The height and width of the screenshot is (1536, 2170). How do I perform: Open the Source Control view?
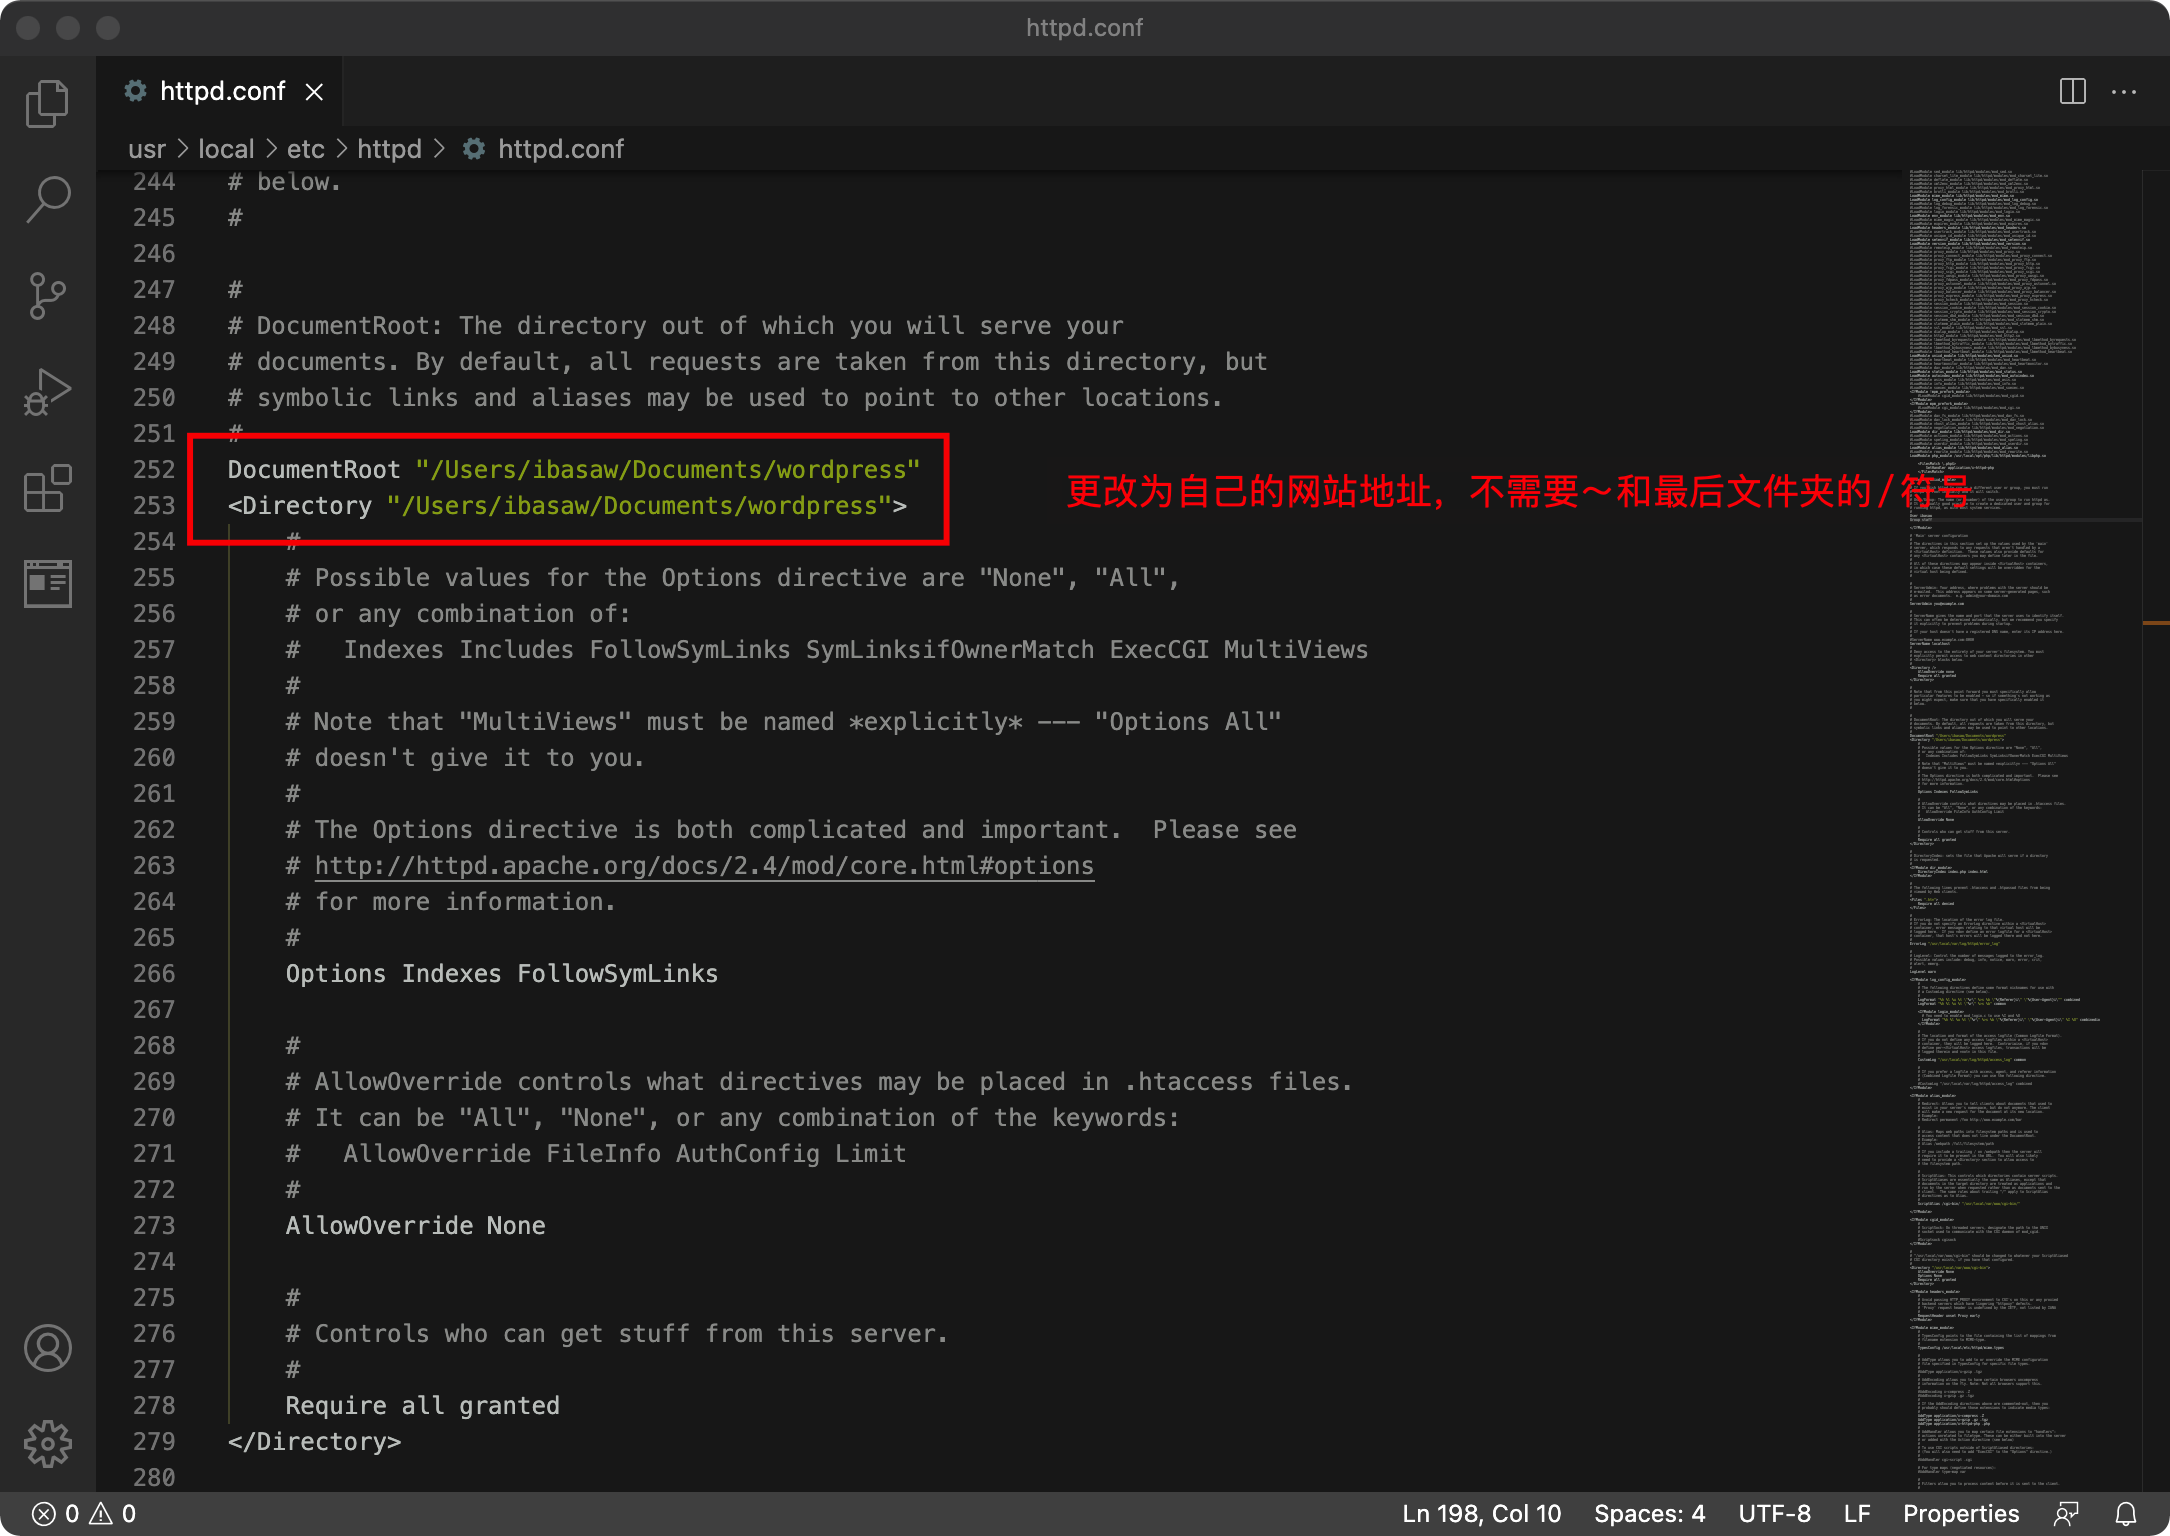point(47,296)
